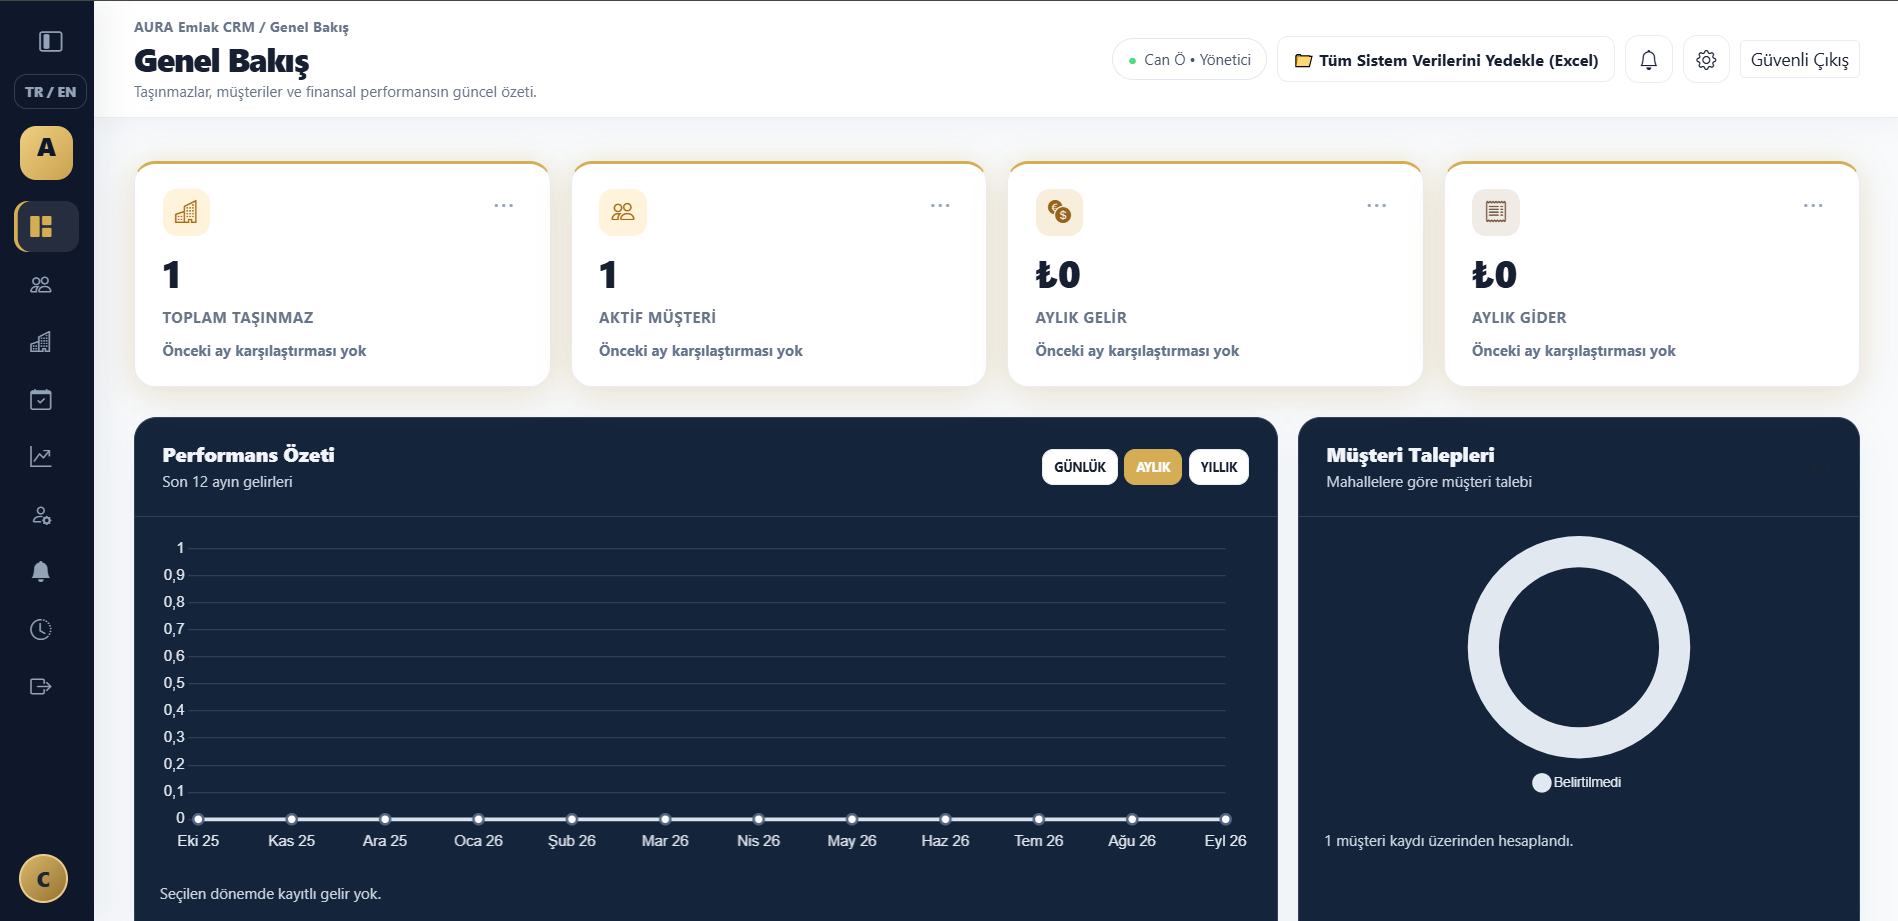Click the Seçilen dönemde kayıtlı gelir yok text
The height and width of the screenshot is (921, 1898).
pyautogui.click(x=270, y=894)
